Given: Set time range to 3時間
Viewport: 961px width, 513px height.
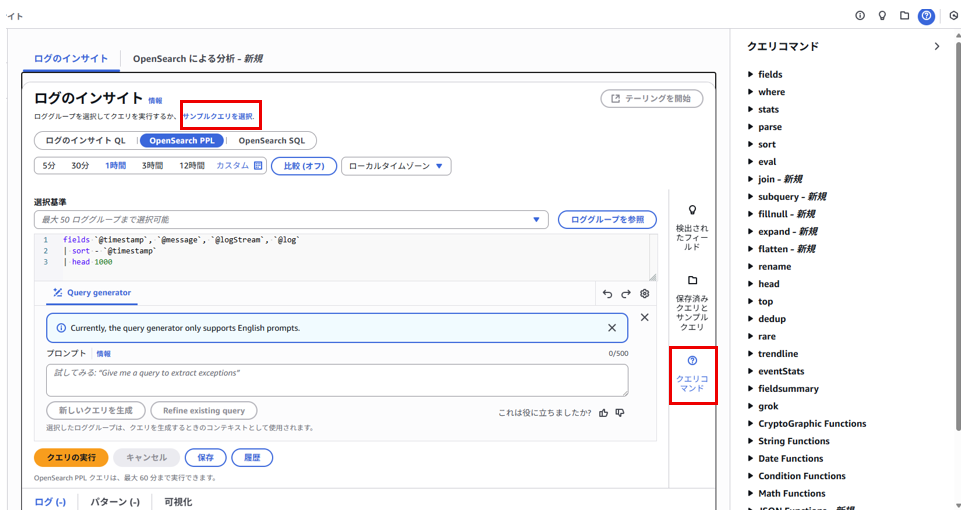Looking at the screenshot, I should click(x=152, y=165).
